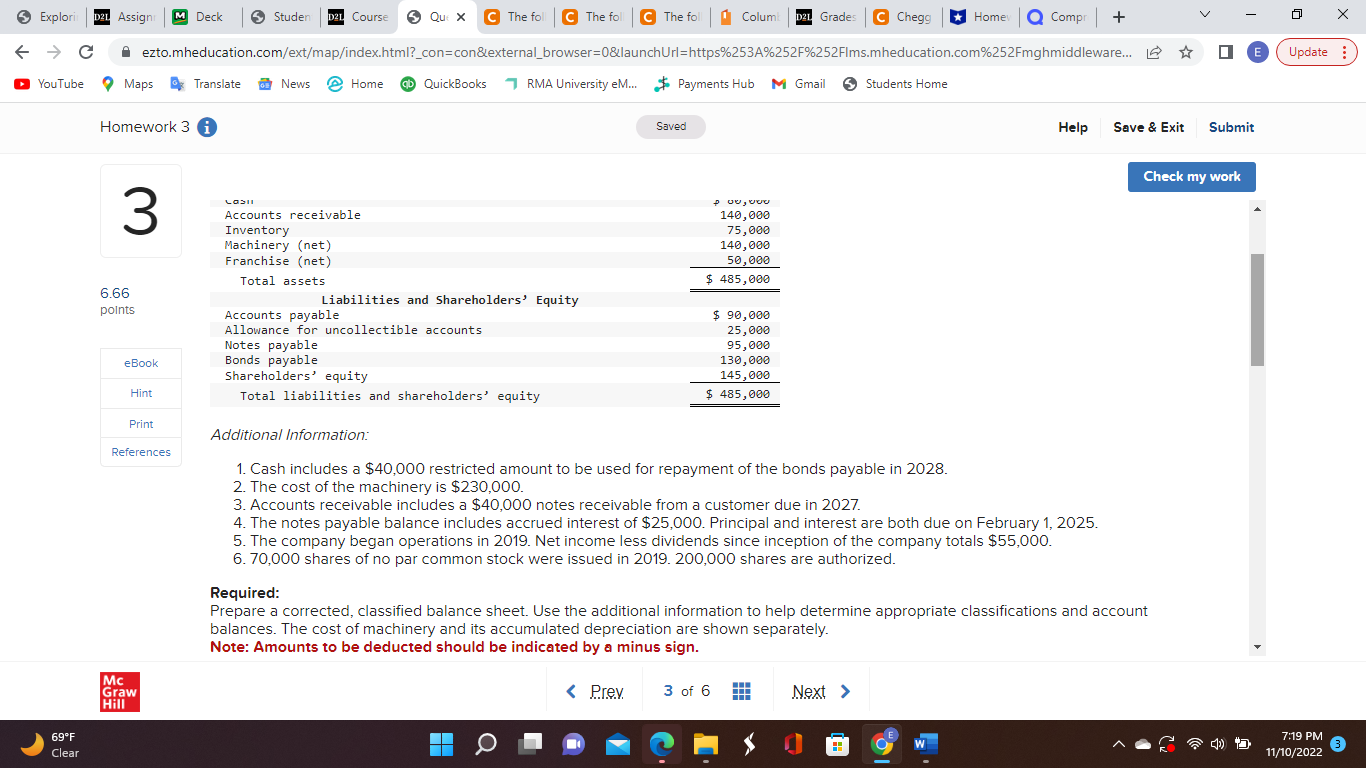The width and height of the screenshot is (1366, 768).
Task: Open the Gmail bookmark
Action: tap(798, 84)
